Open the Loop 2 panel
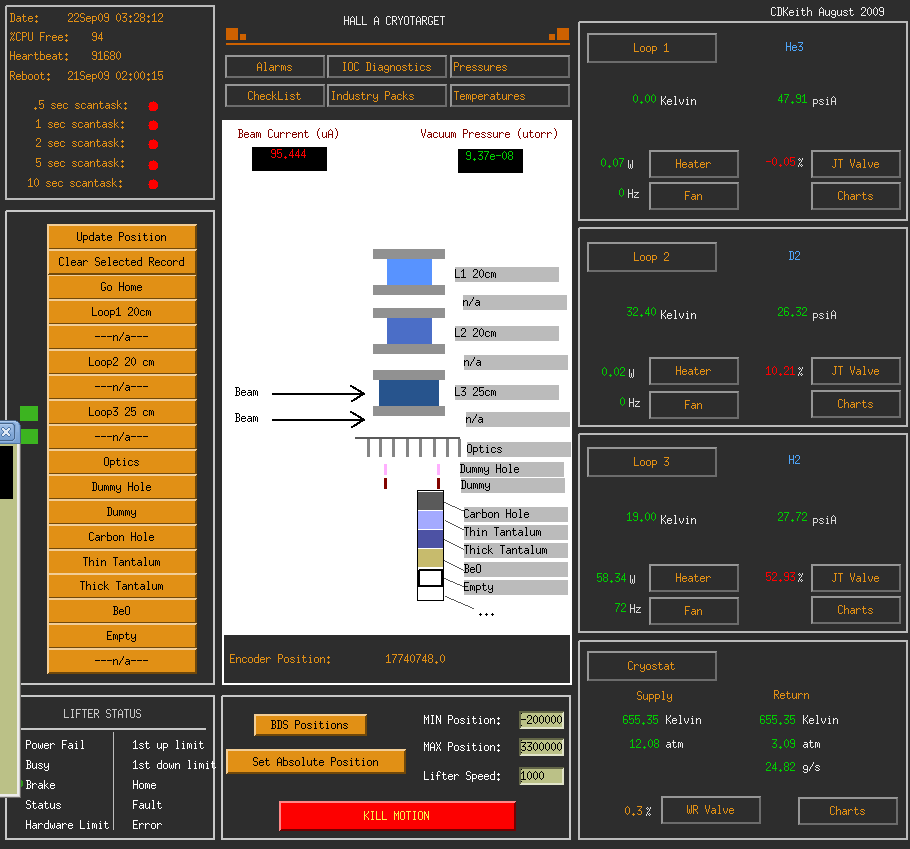This screenshot has width=910, height=849. 652,257
